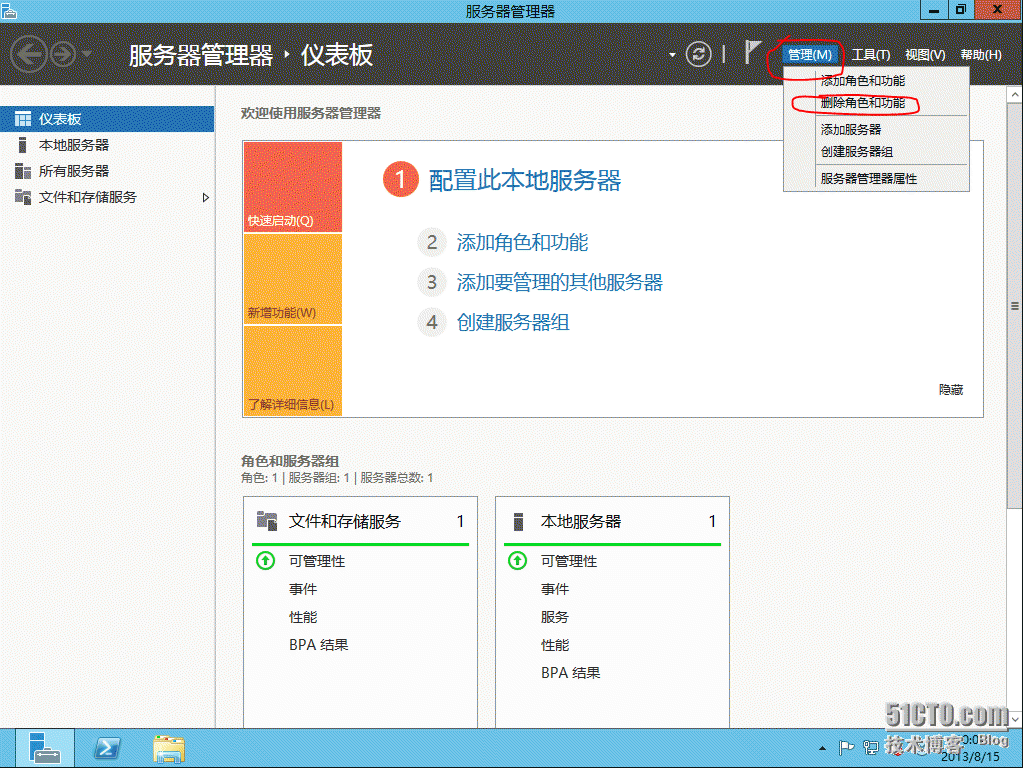The image size is (1023, 768).
Task: Click the Action Center flag in tray
Action: pos(846,747)
